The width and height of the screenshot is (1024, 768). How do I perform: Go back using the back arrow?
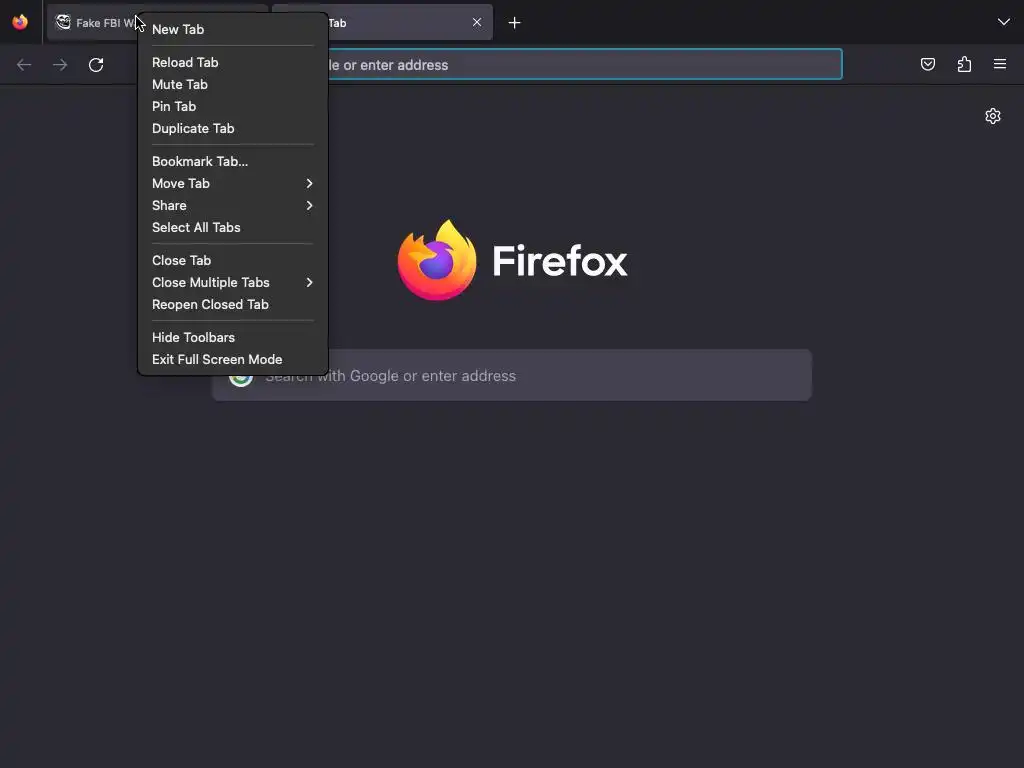24,65
